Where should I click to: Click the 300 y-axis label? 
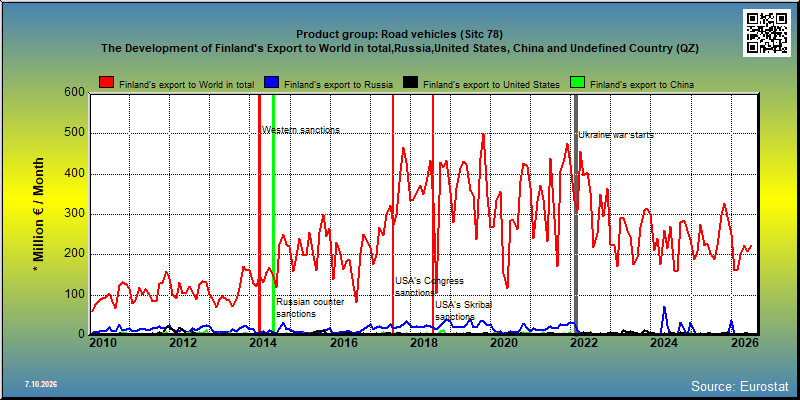[x=76, y=214]
